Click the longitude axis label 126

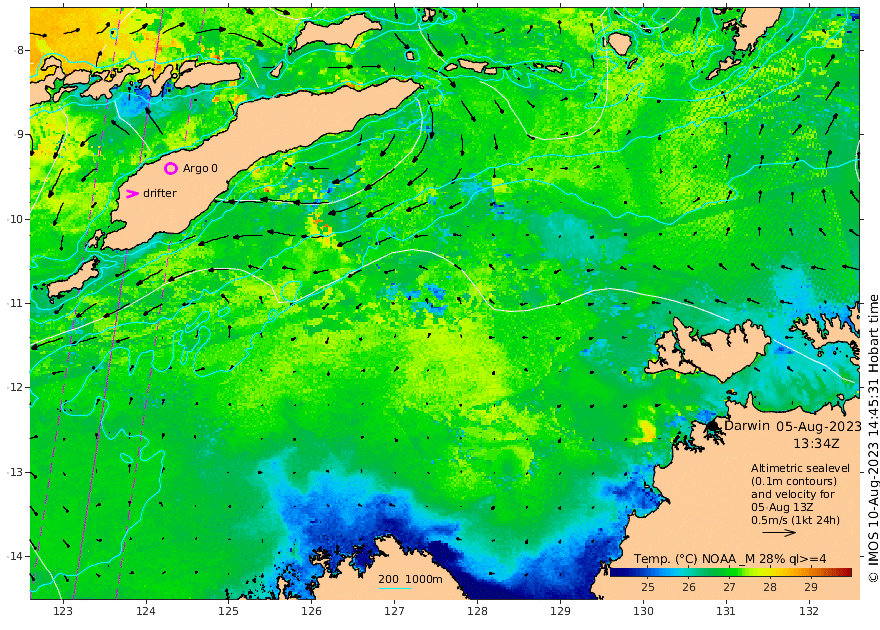pyautogui.click(x=311, y=611)
